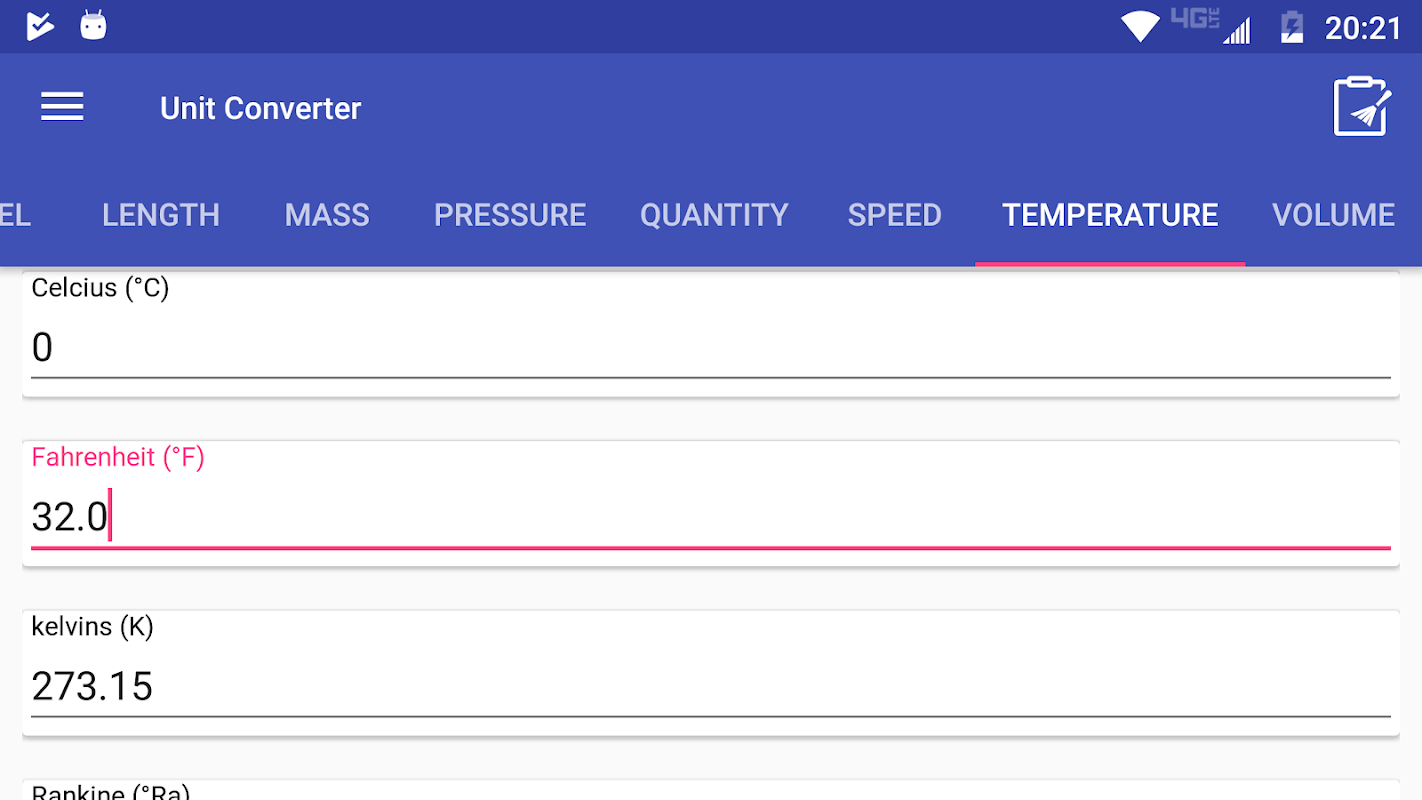The width and height of the screenshot is (1422, 800).
Task: Open the PRESSURE tab
Action: pos(510,215)
